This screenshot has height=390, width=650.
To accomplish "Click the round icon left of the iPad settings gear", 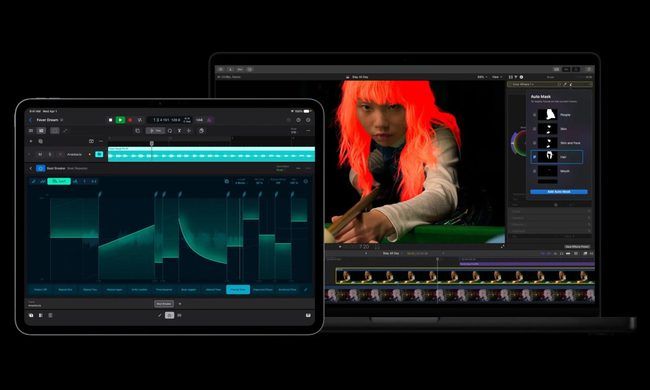I will point(298,120).
